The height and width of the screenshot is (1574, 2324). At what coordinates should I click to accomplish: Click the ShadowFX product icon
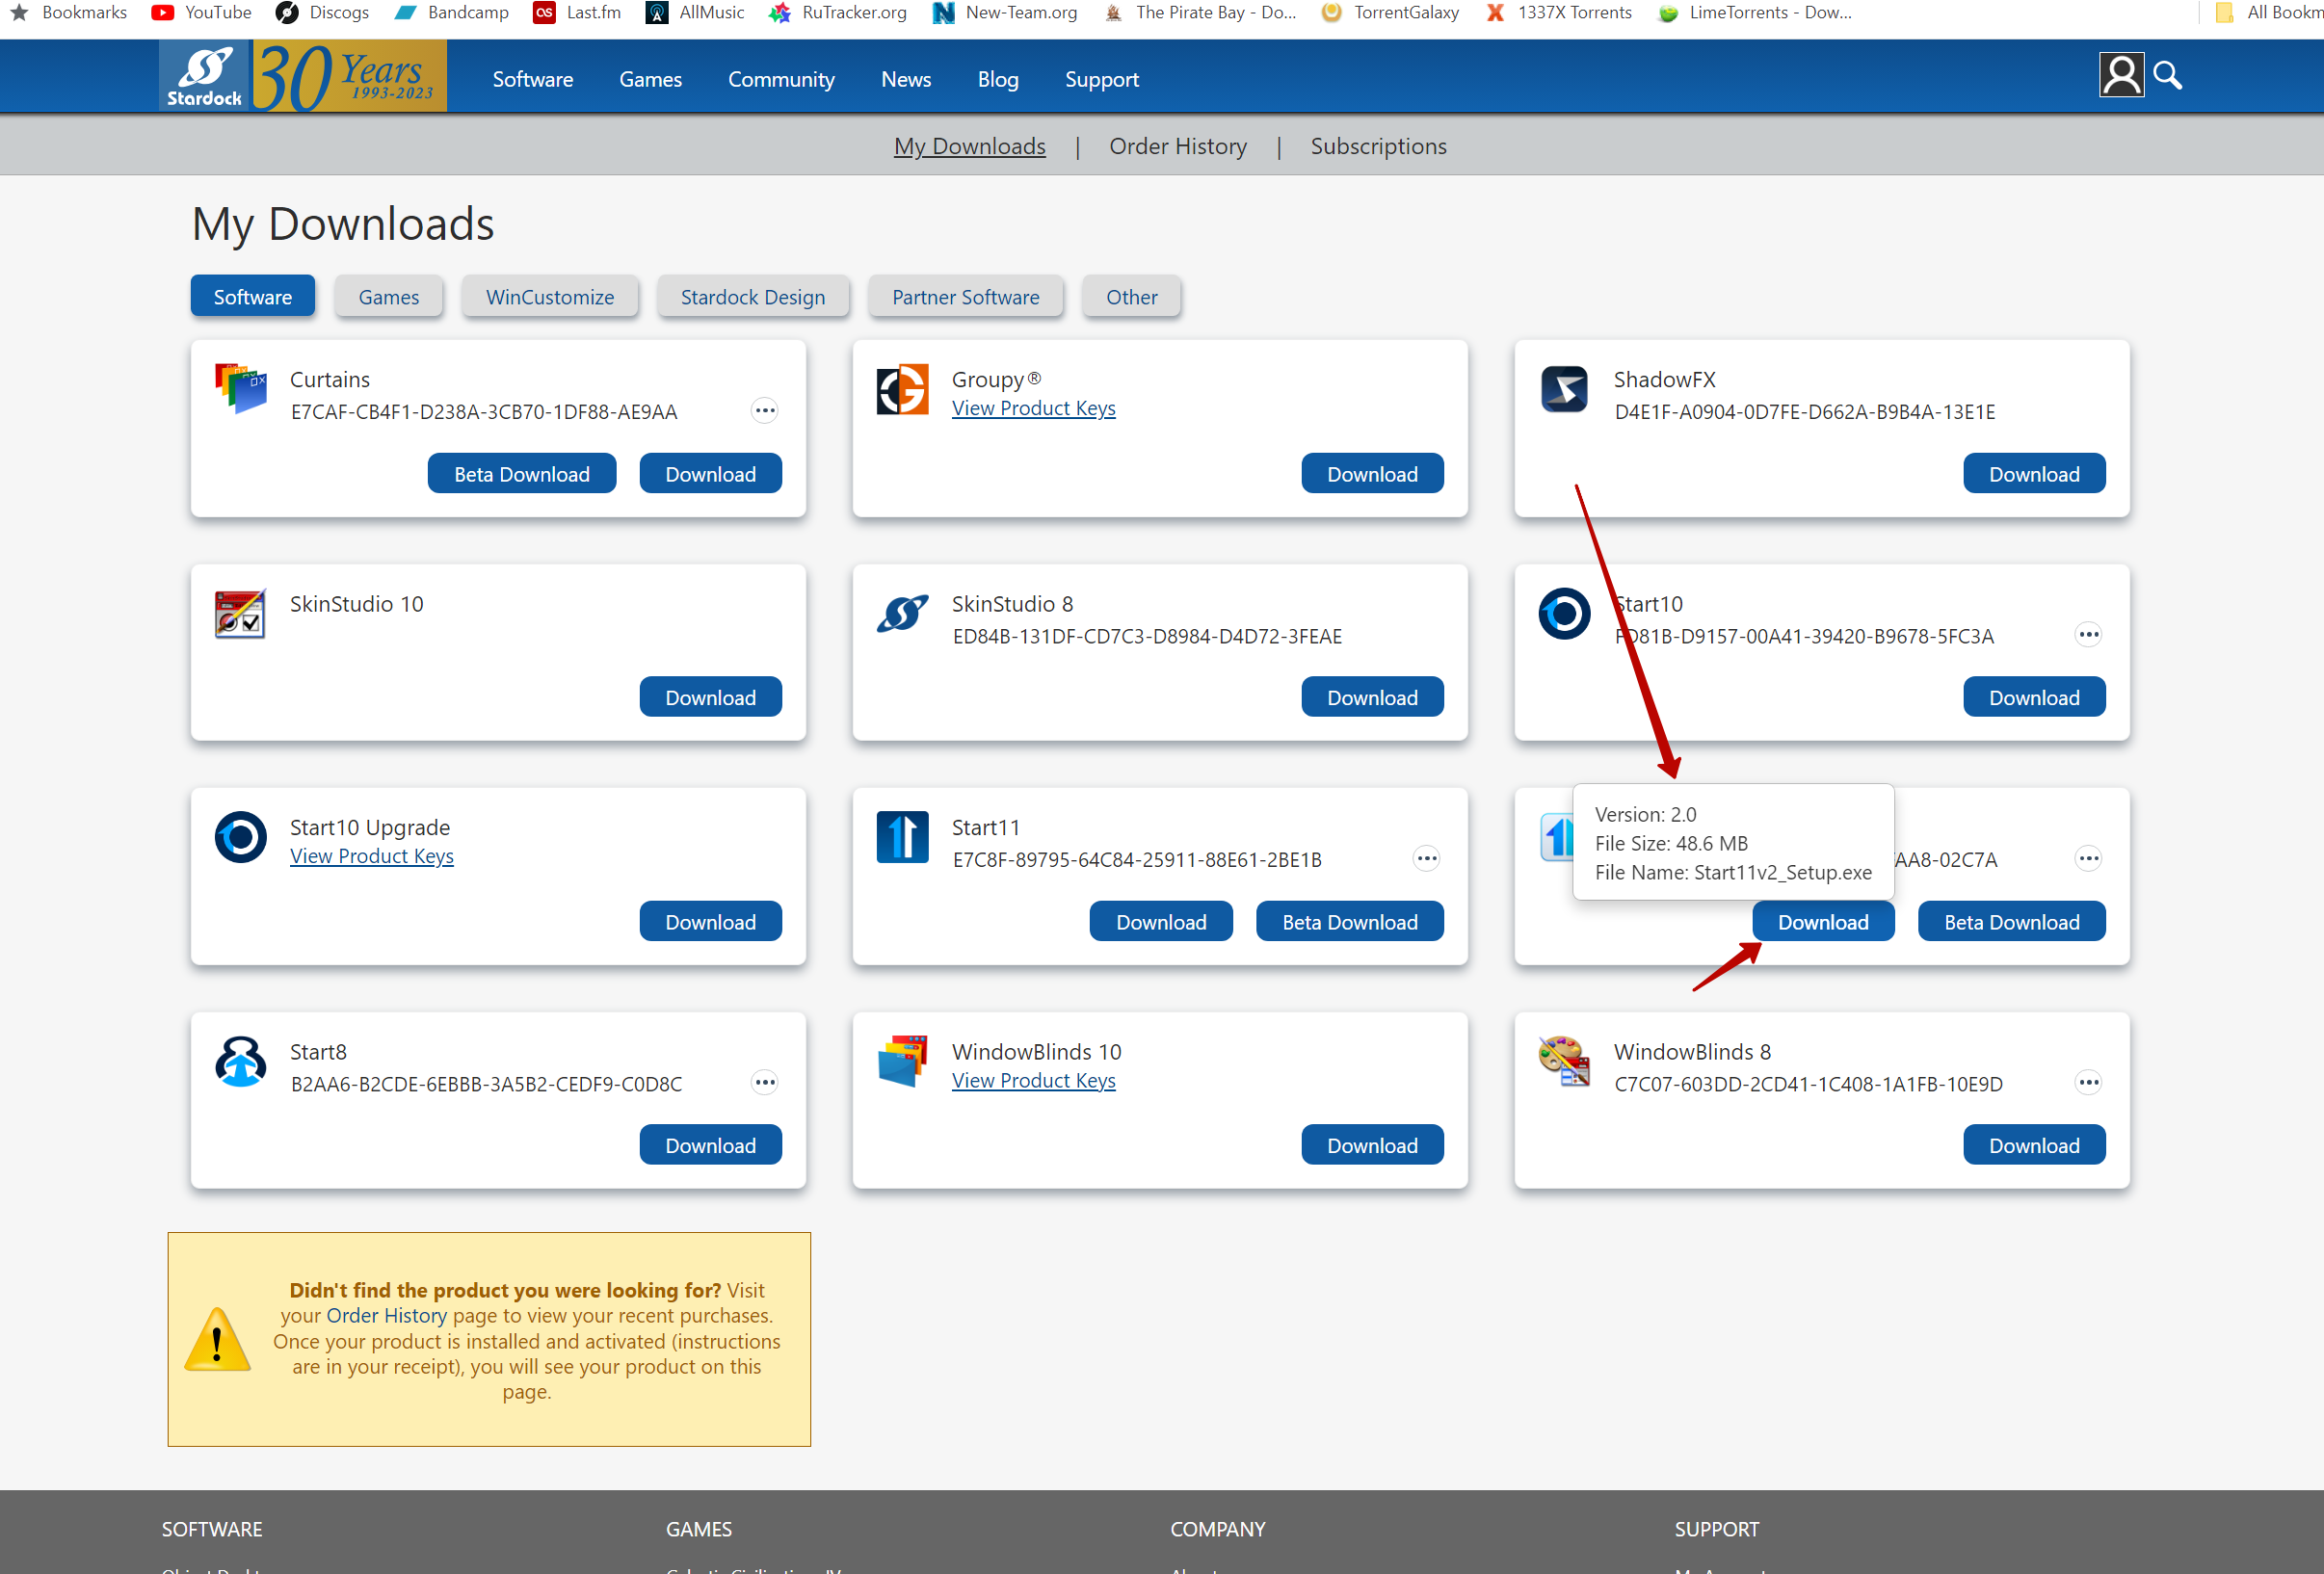1564,389
